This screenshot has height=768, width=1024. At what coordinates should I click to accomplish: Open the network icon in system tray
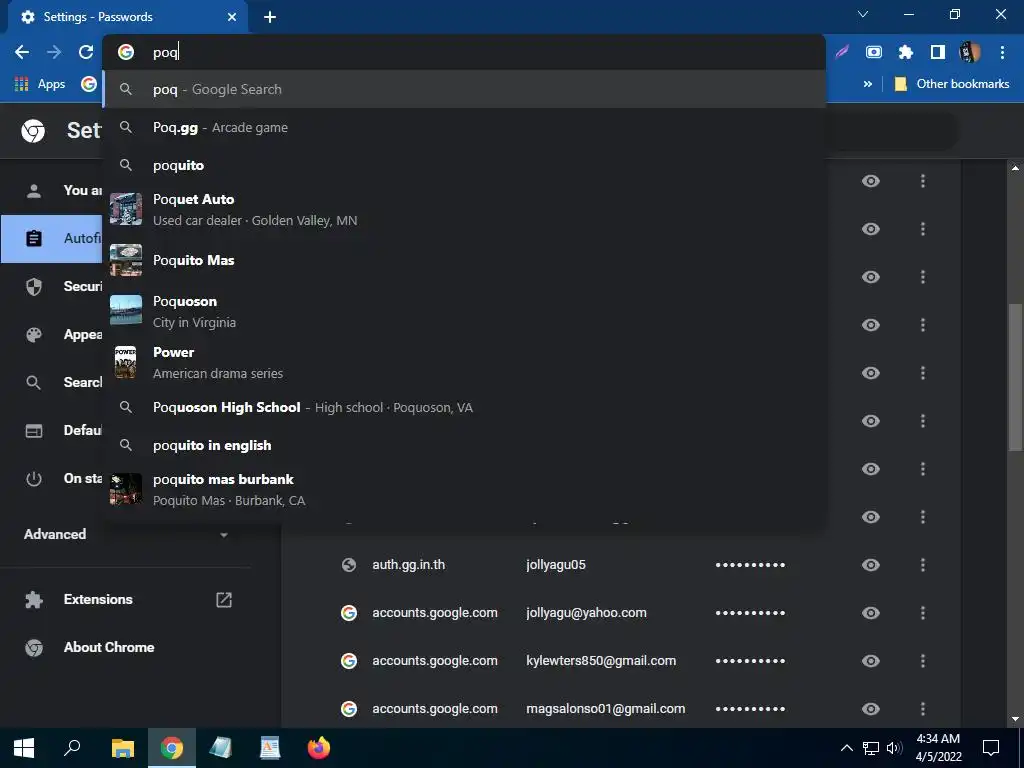pos(871,748)
